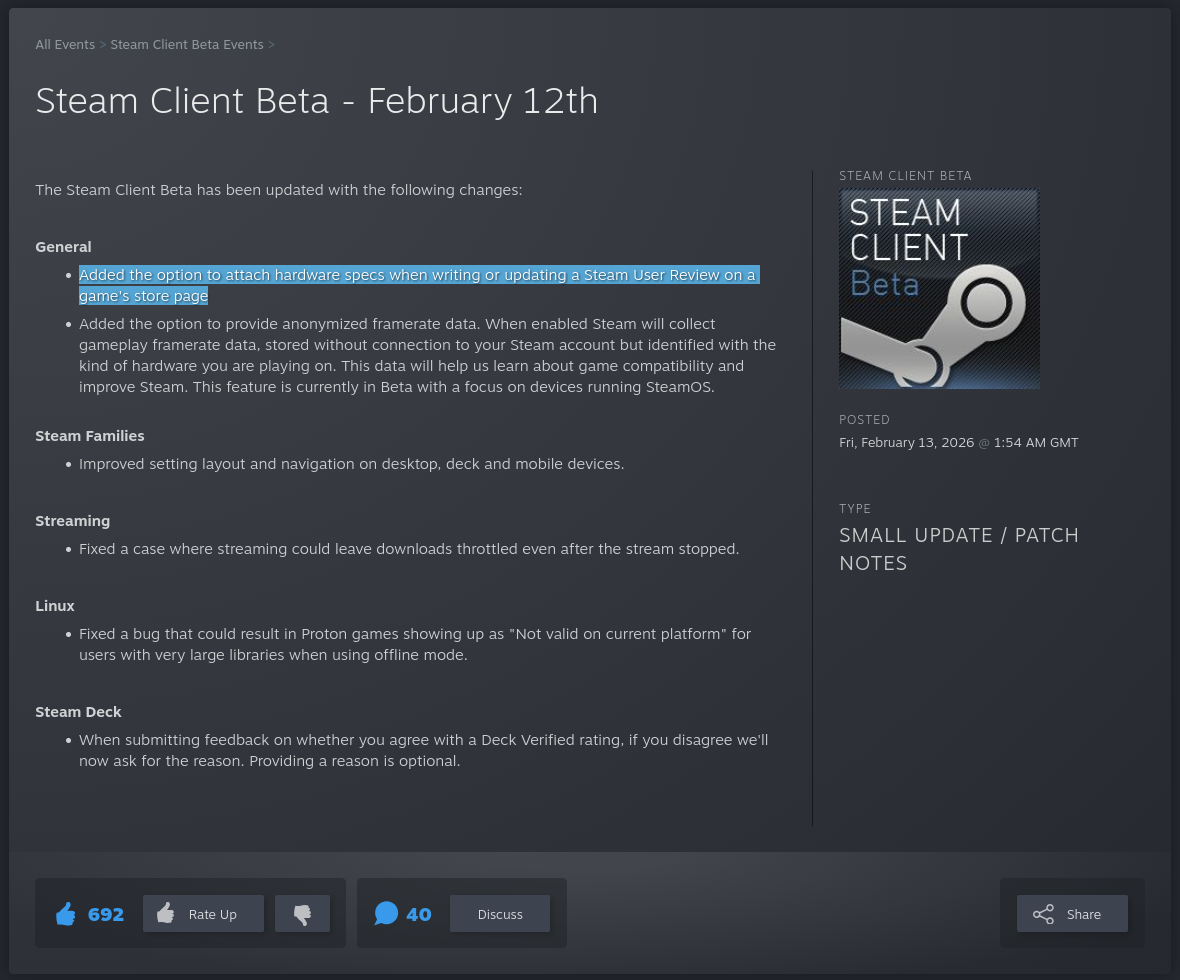Viewport: 1180px width, 980px height.
Task: Open the Discuss button
Action: click(500, 914)
